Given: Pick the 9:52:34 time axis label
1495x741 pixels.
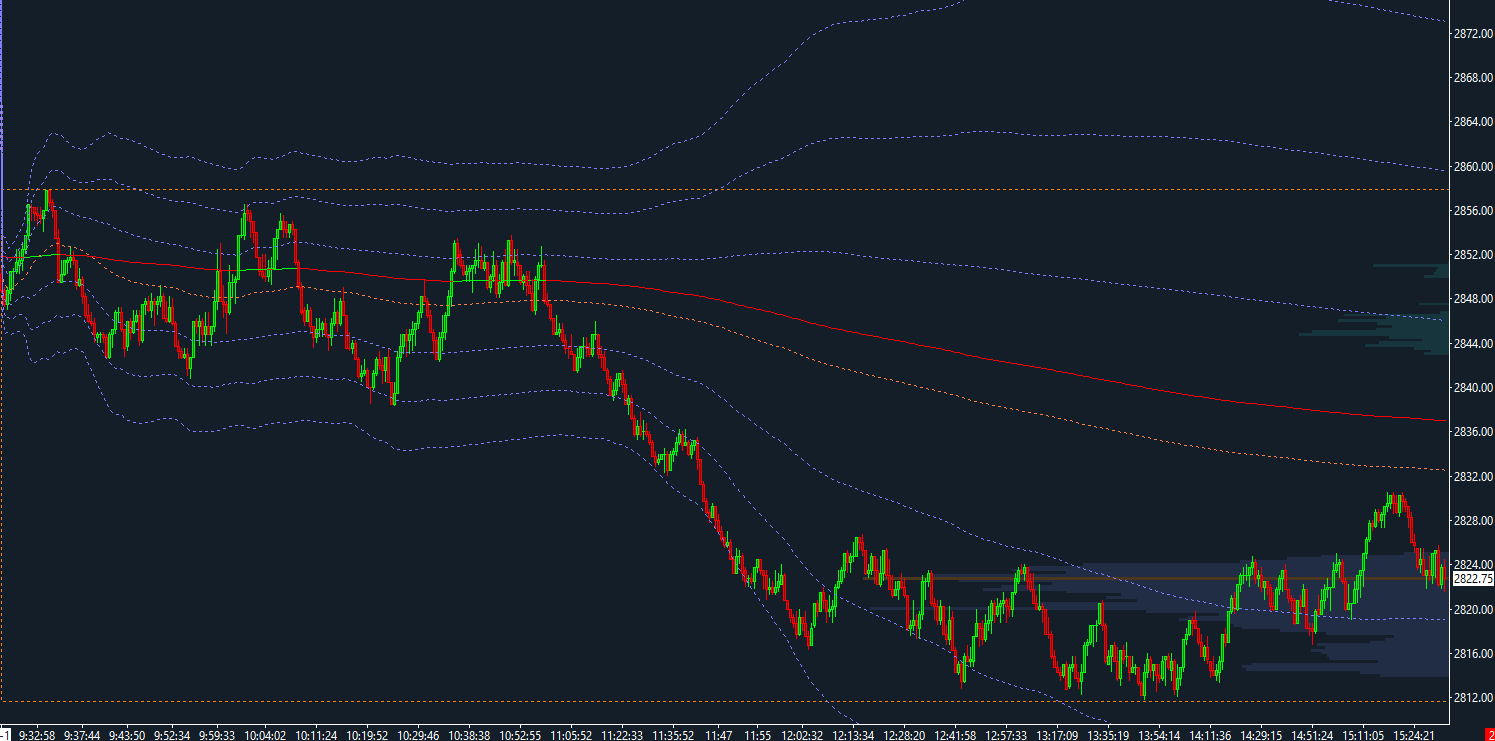Looking at the screenshot, I should point(172,735).
